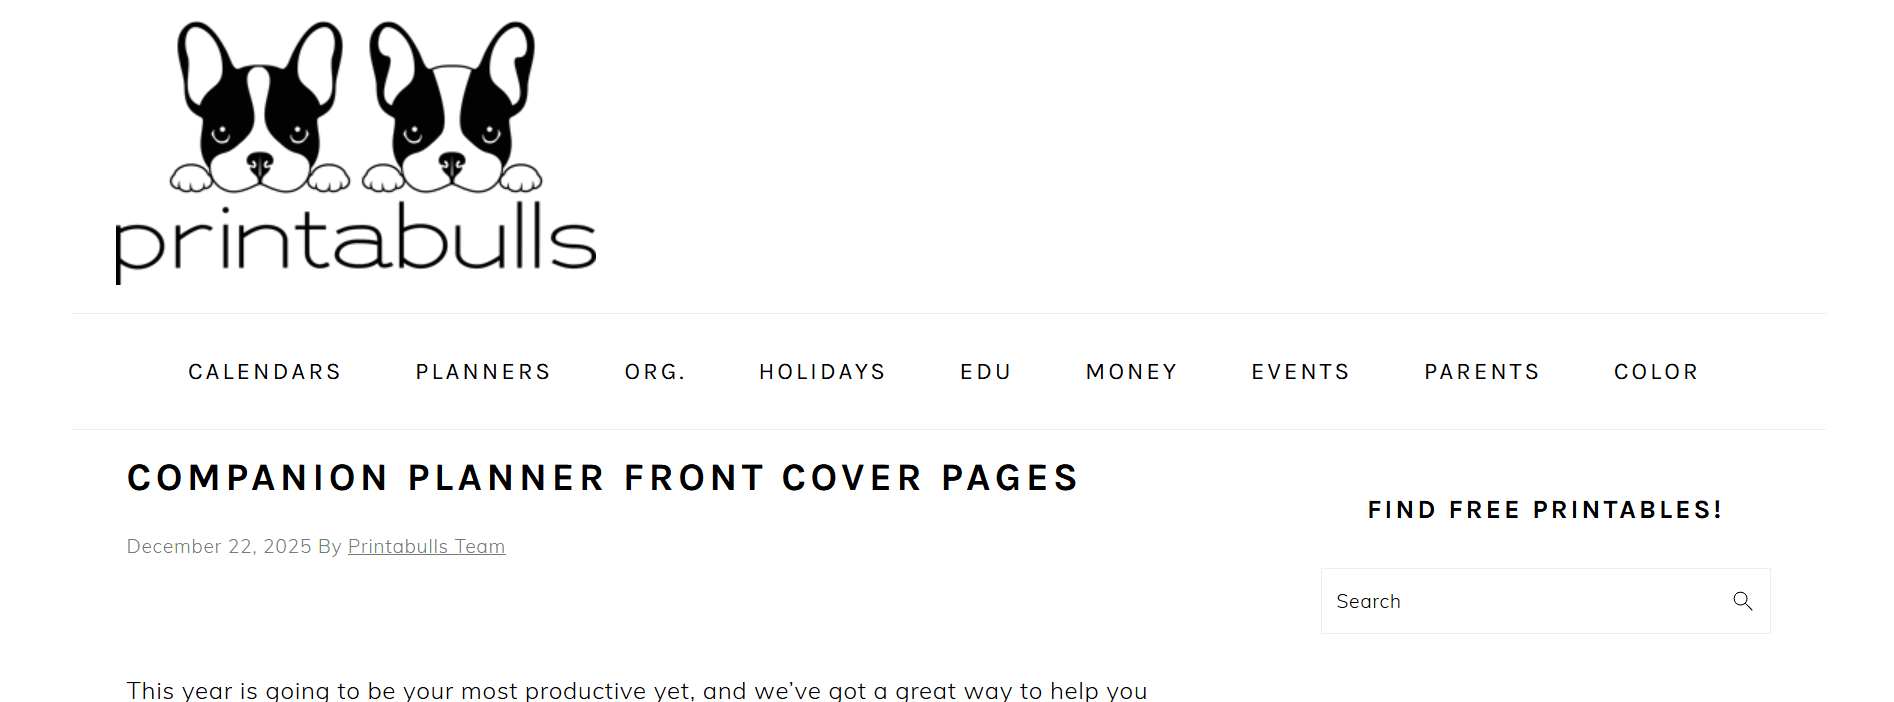Go to the Org. section
1894x702 pixels.
(656, 372)
